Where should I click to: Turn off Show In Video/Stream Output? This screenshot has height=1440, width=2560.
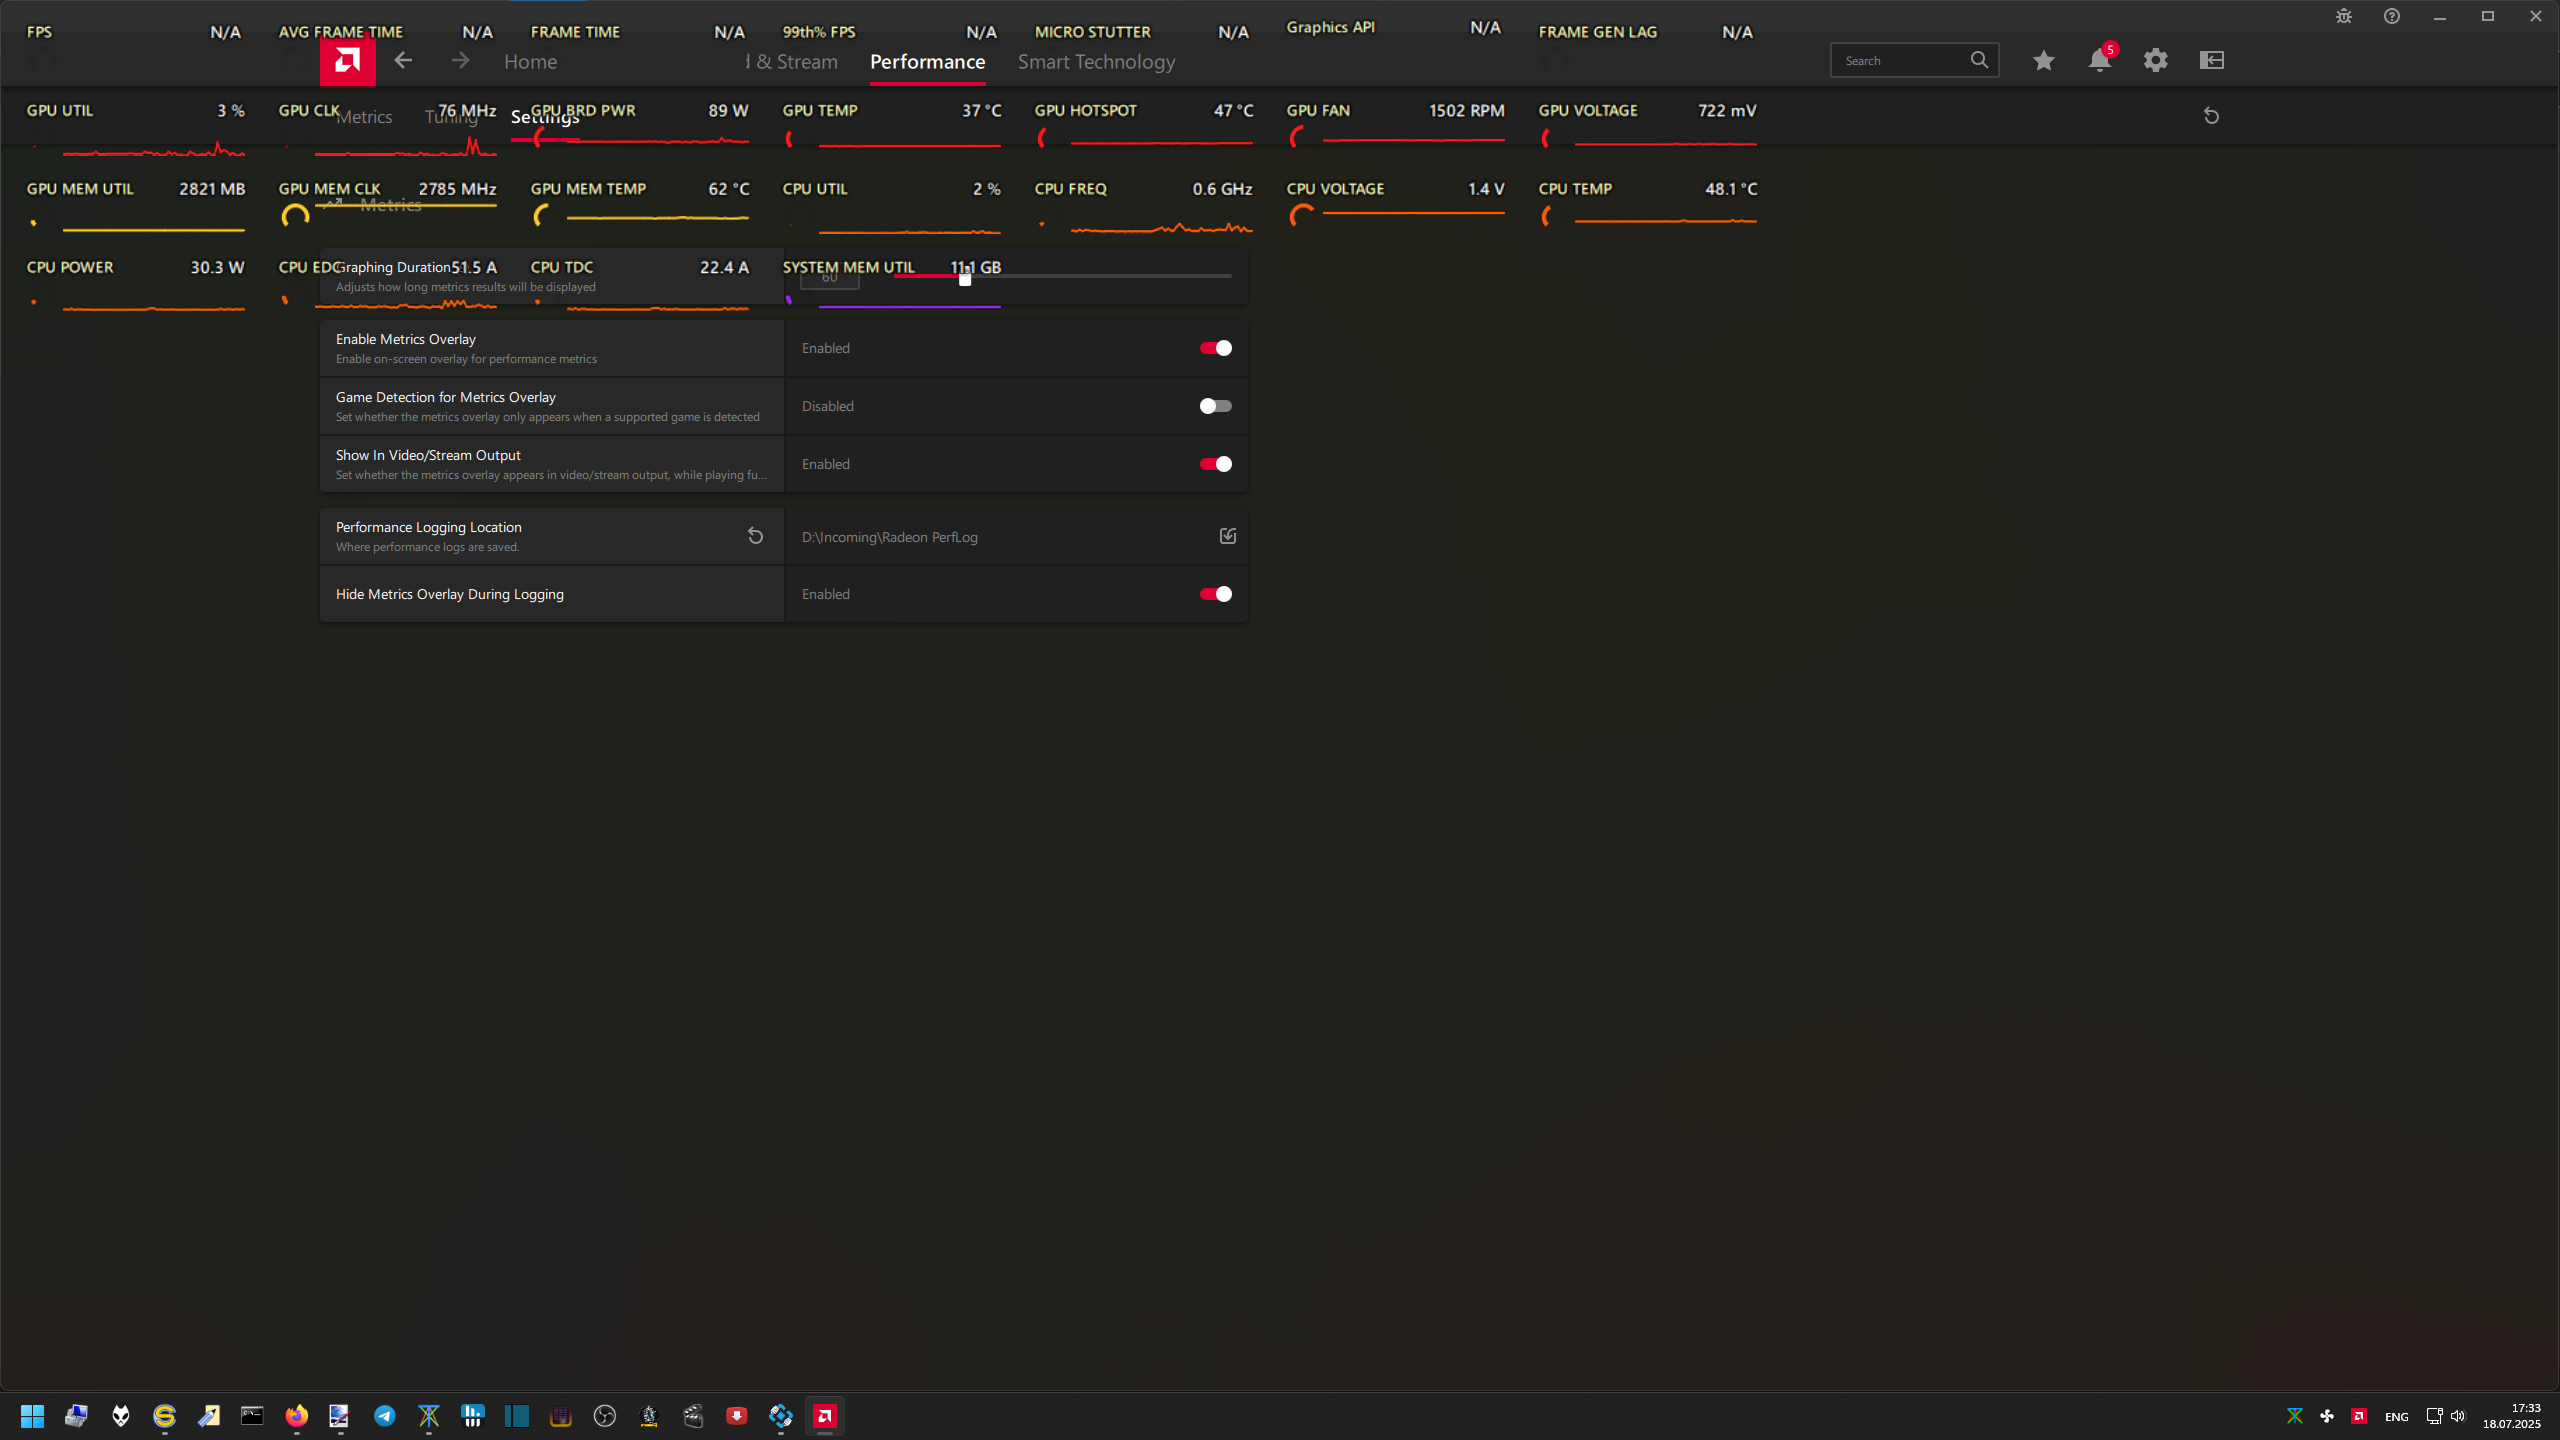click(1215, 464)
